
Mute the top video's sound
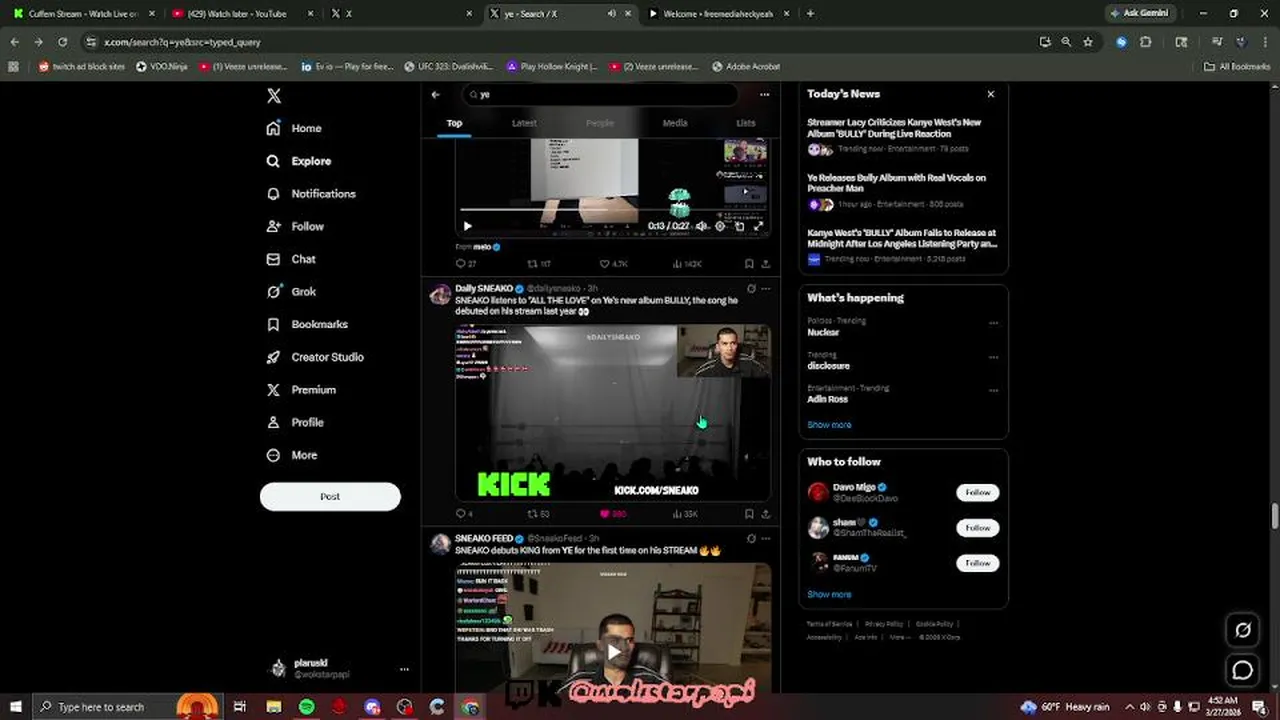[701, 226]
